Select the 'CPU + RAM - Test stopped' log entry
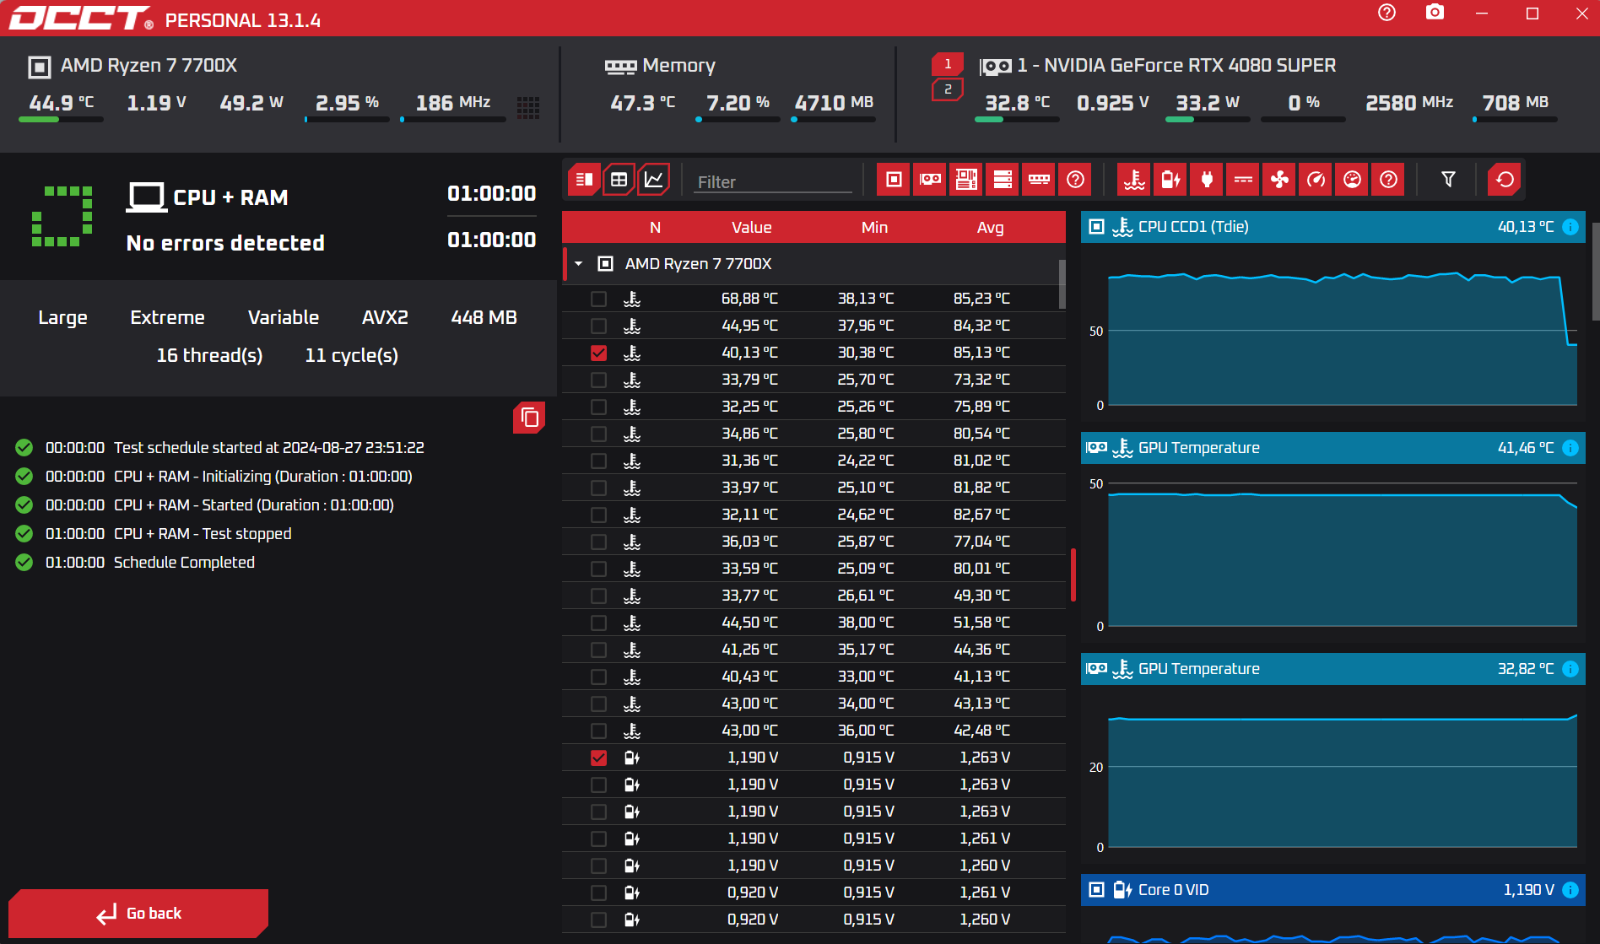1600x944 pixels. coord(202,534)
